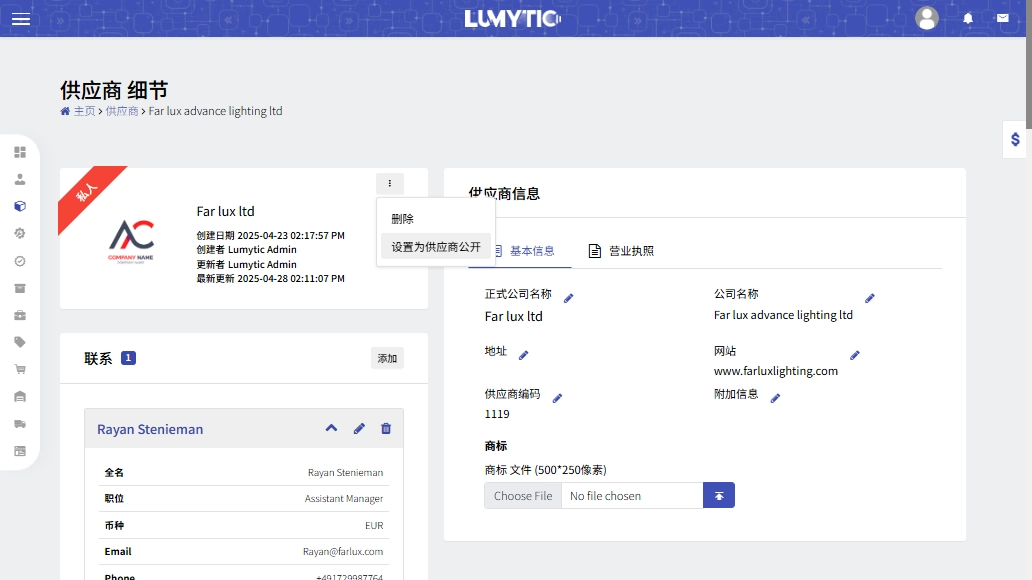
Task: Open the hamburger menu at top left
Action: 20,18
